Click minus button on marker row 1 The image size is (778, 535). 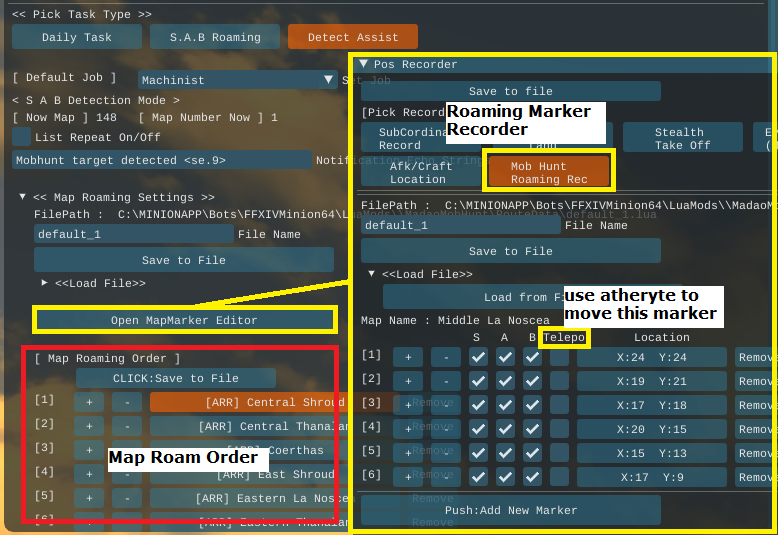(x=445, y=357)
